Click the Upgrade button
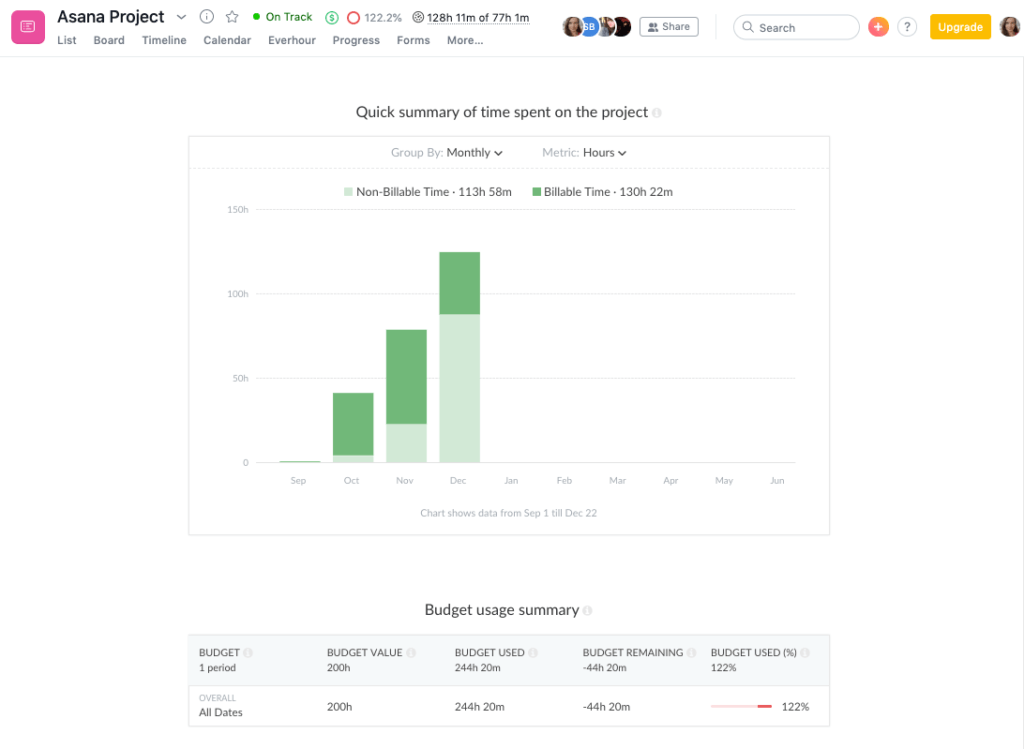Screen dimensions: 1024x749 959,27
